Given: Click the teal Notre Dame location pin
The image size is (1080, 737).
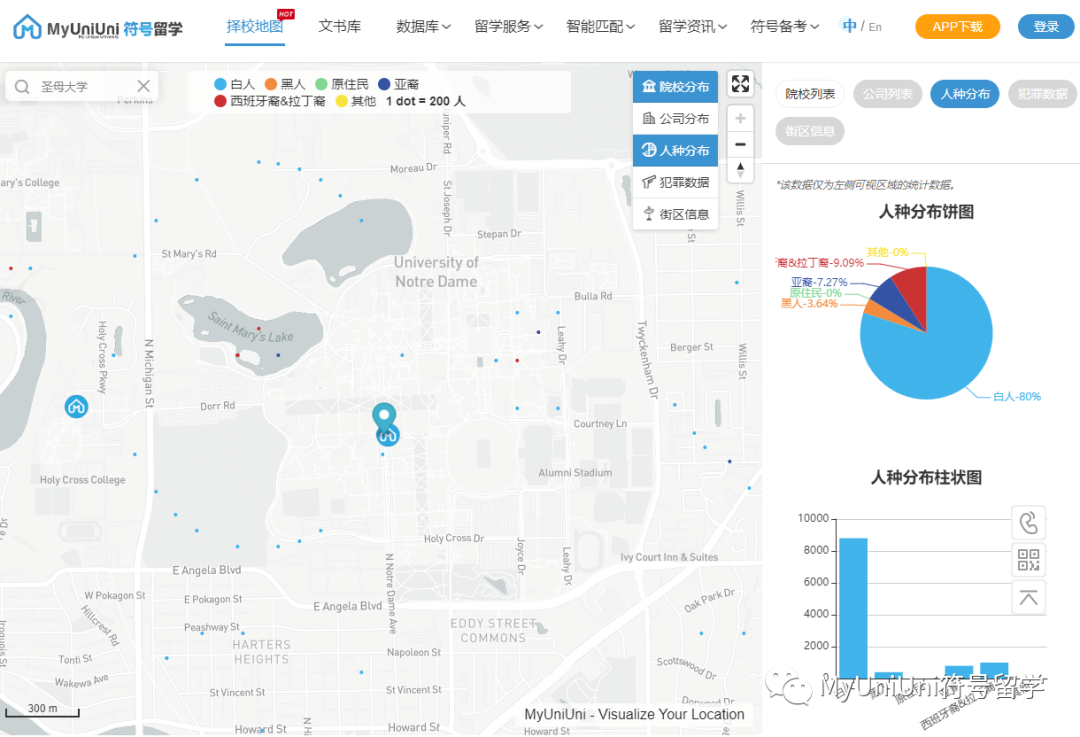Looking at the screenshot, I should 384,417.
